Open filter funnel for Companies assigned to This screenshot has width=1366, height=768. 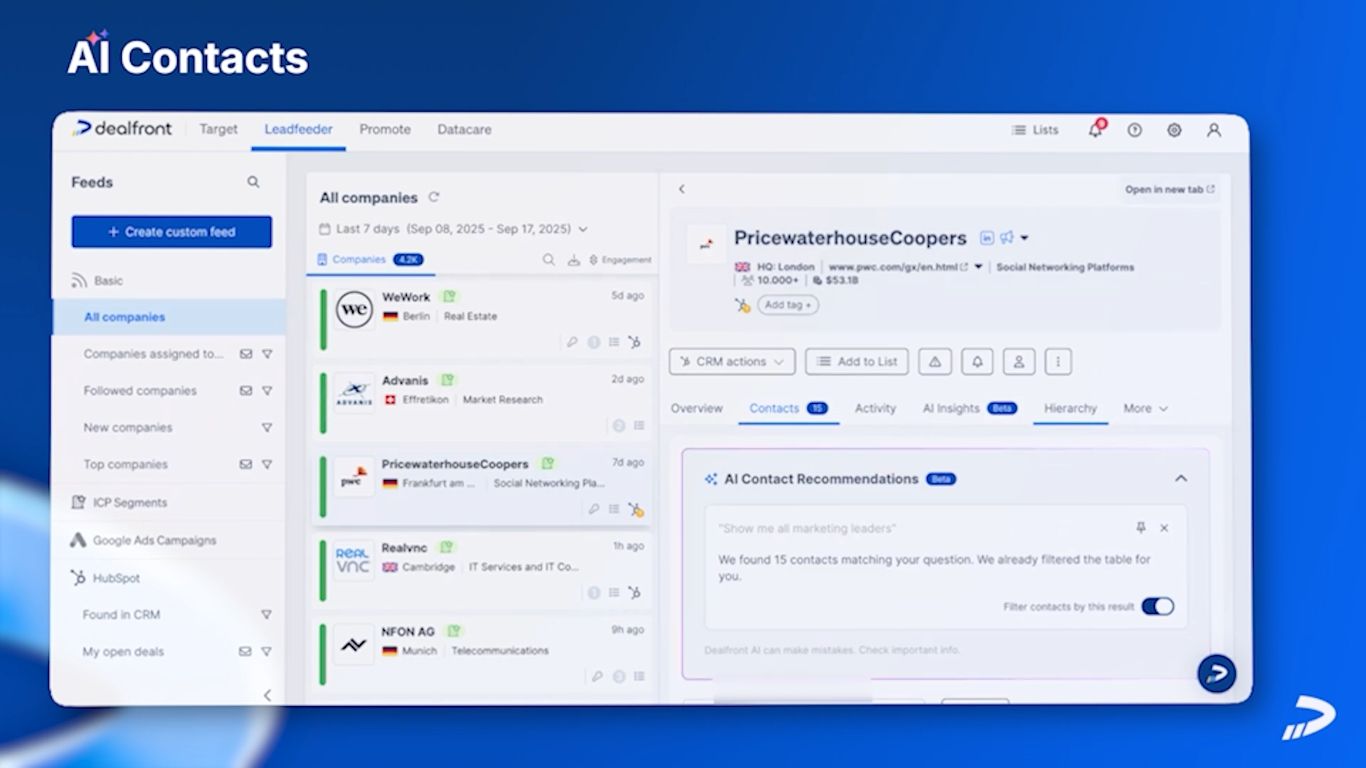coord(267,354)
